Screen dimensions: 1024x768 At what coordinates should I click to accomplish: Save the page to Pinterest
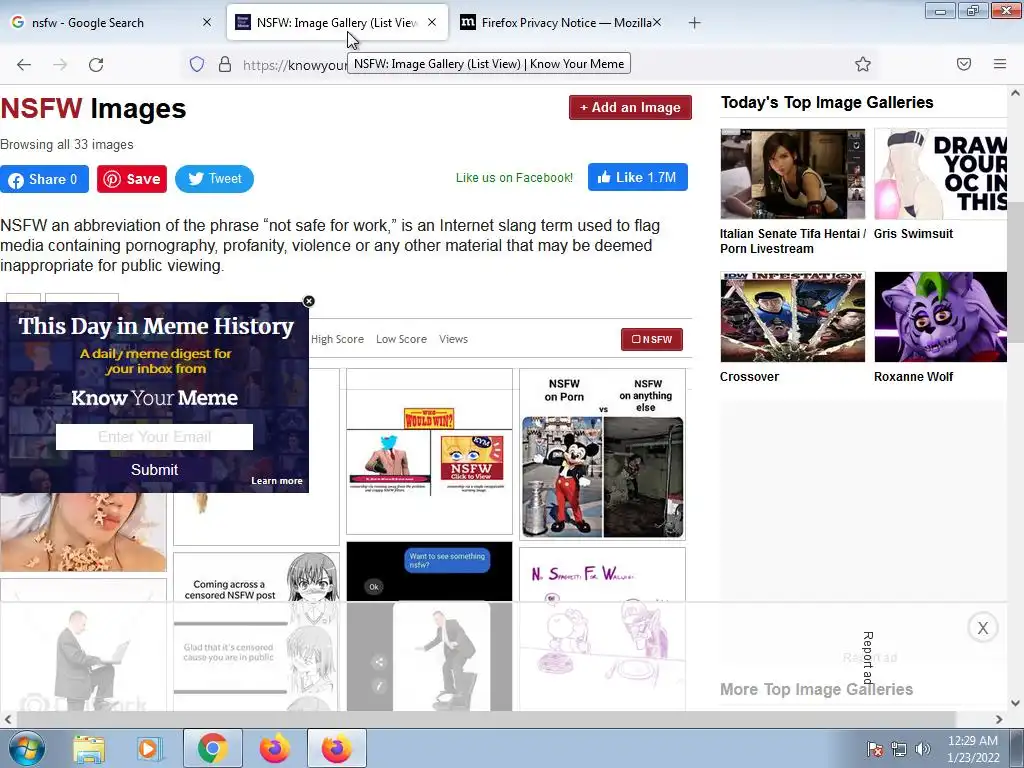132,179
